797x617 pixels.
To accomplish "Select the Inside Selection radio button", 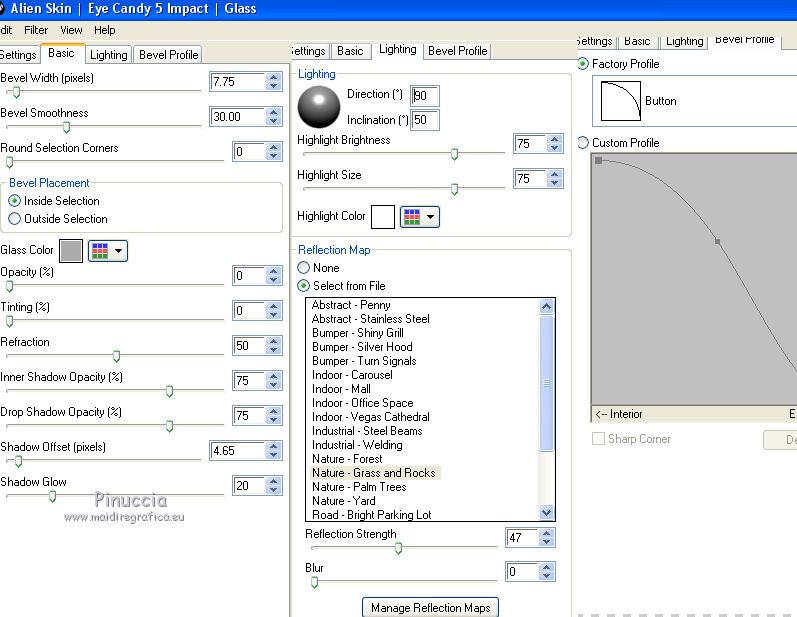I will (x=14, y=201).
